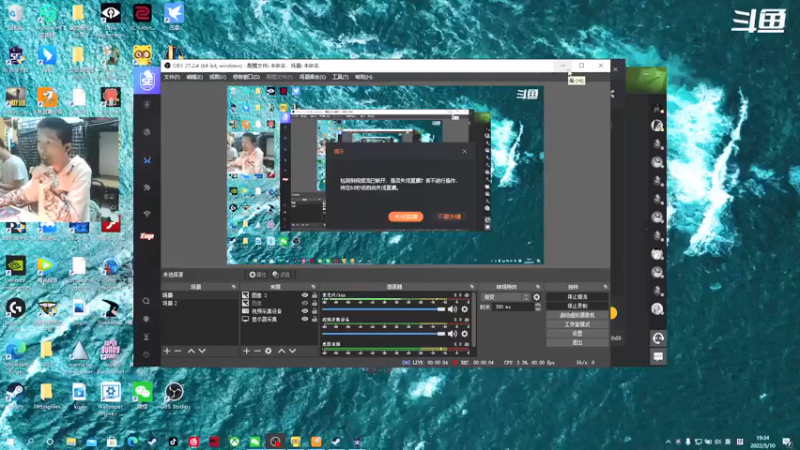The height and width of the screenshot is (450, 800).
Task: Open the 工具(T) menu in OBS
Action: tap(340, 77)
